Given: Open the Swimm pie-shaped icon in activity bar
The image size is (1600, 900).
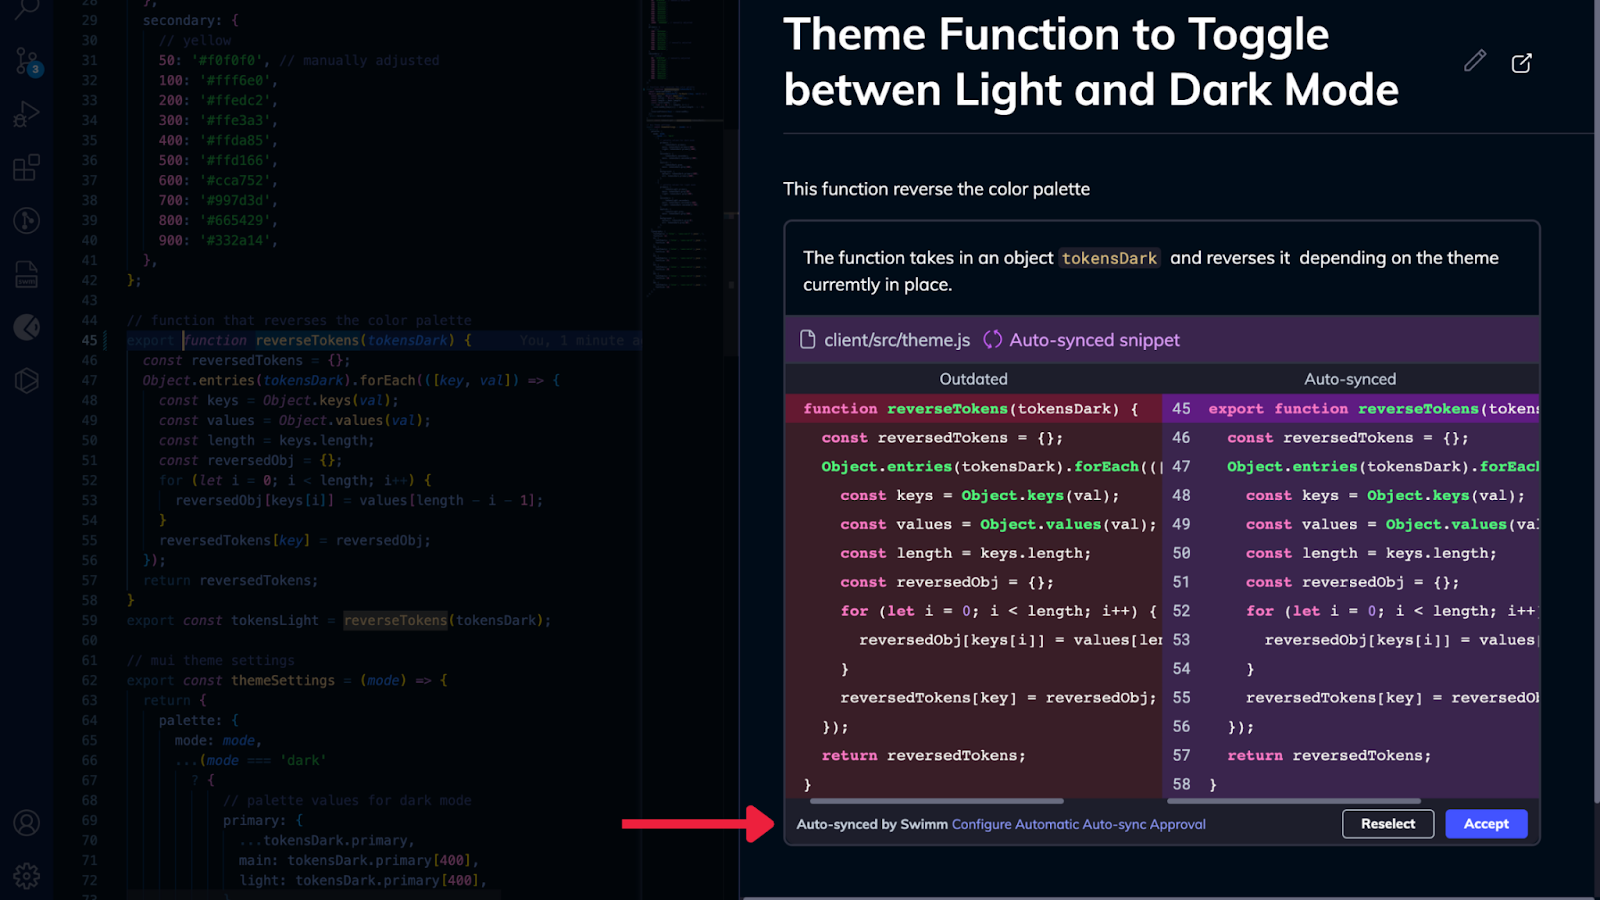Looking at the screenshot, I should coord(27,327).
